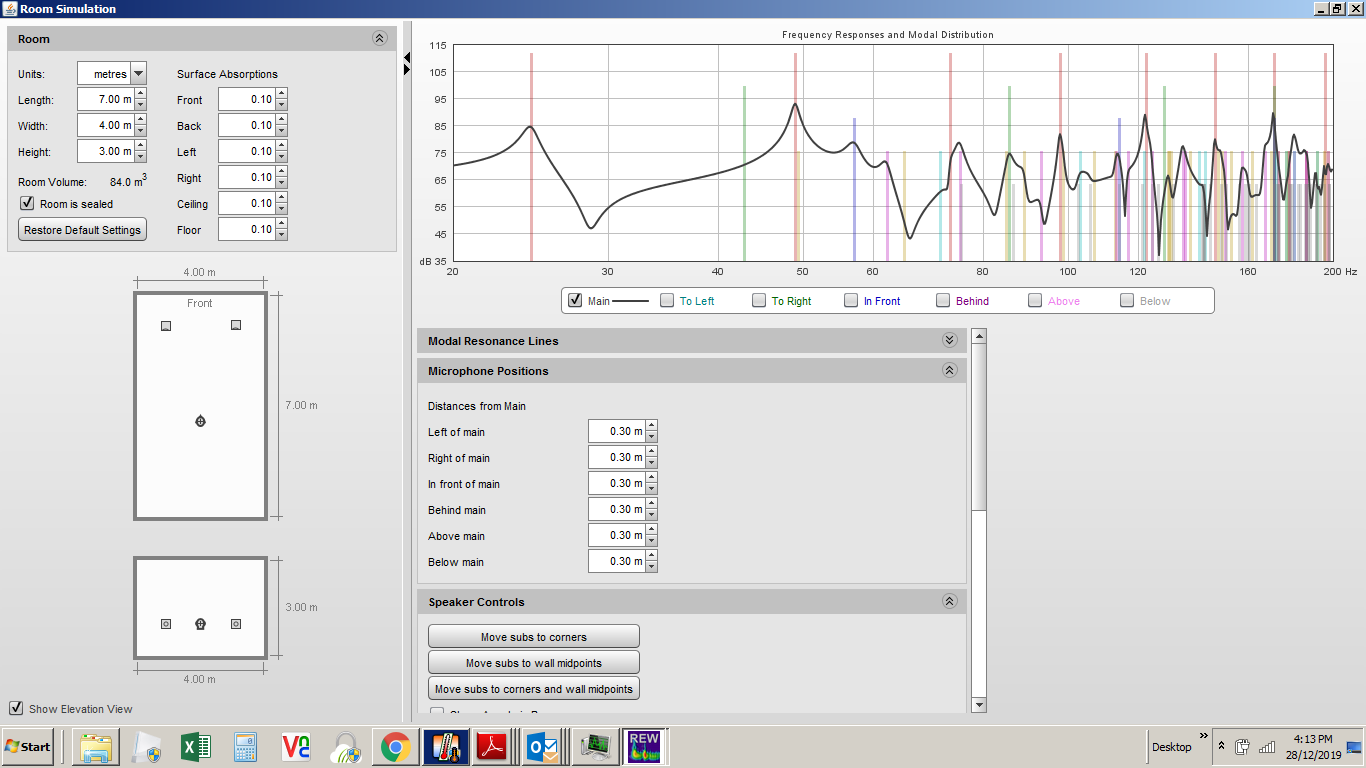Screen dimensions: 1366x768
Task: Increase Left of main distance spinner
Action: point(652,426)
